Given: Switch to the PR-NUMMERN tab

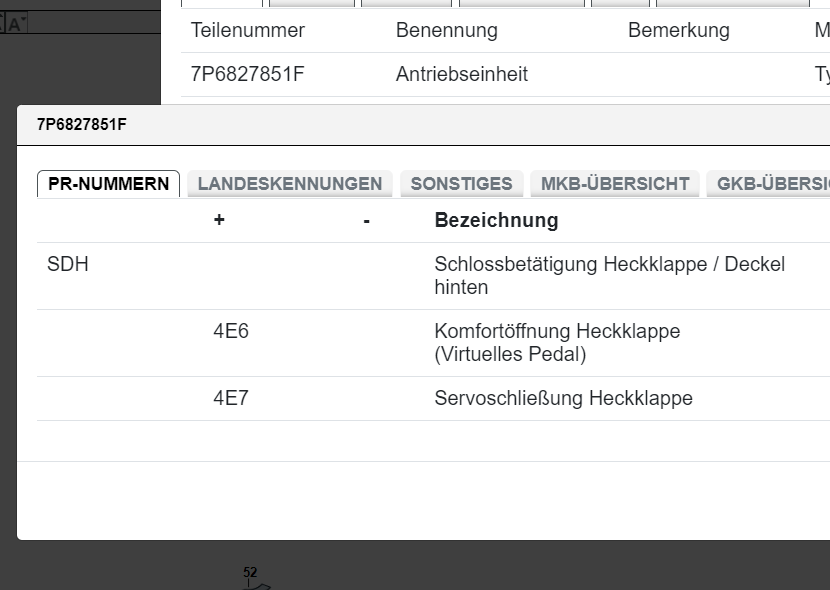Looking at the screenshot, I should [107, 183].
